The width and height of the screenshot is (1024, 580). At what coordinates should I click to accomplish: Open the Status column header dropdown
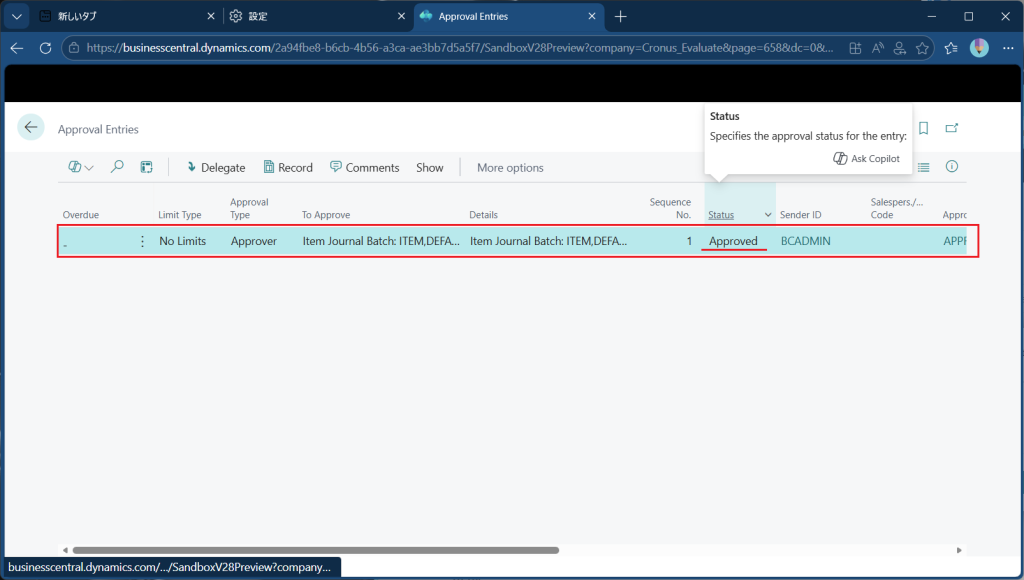[768, 215]
